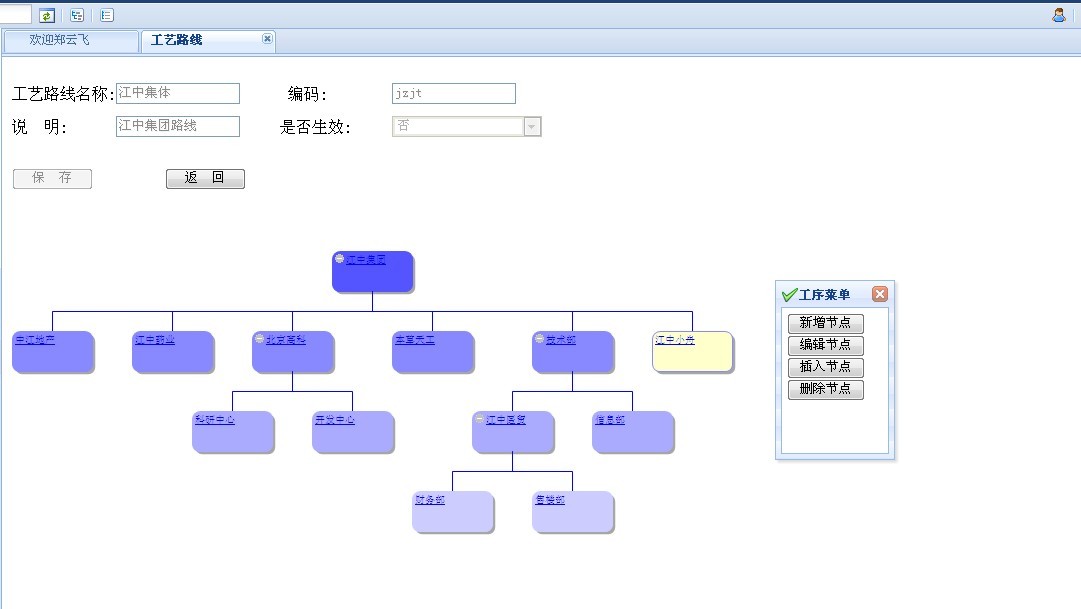This screenshot has height=609, width=1081.
Task: Open the 财务部 node link
Action: point(430,499)
